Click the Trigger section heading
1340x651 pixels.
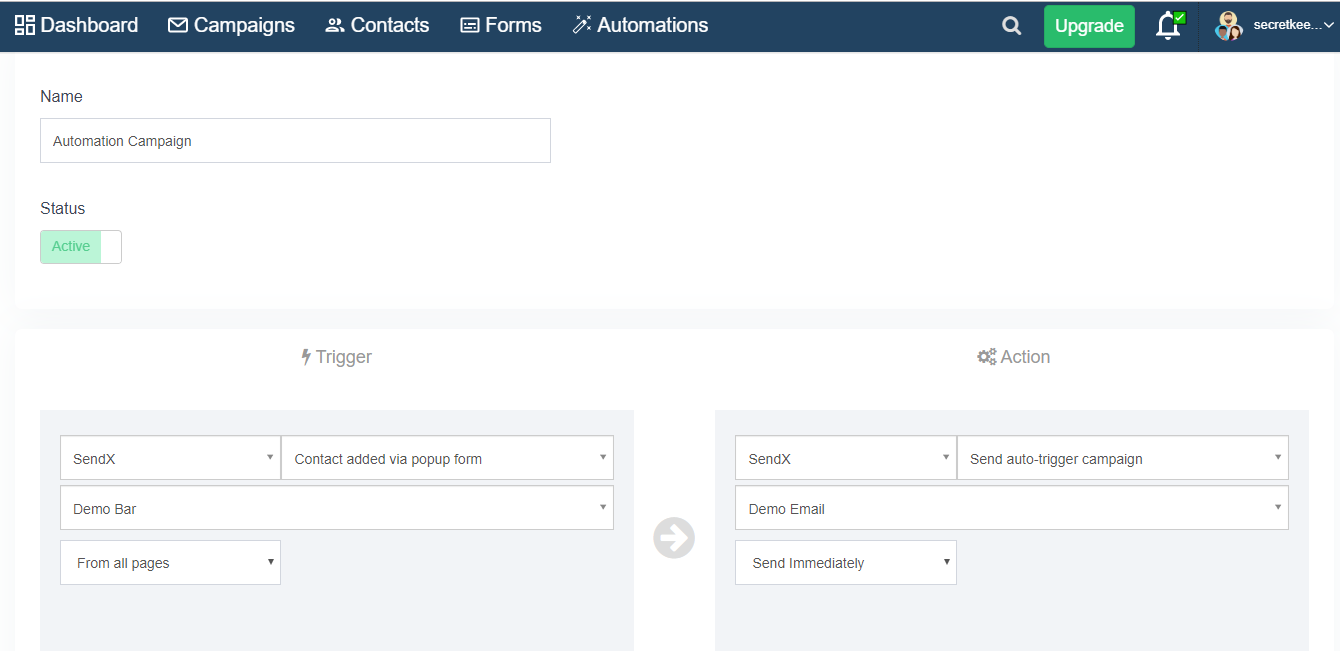336,357
